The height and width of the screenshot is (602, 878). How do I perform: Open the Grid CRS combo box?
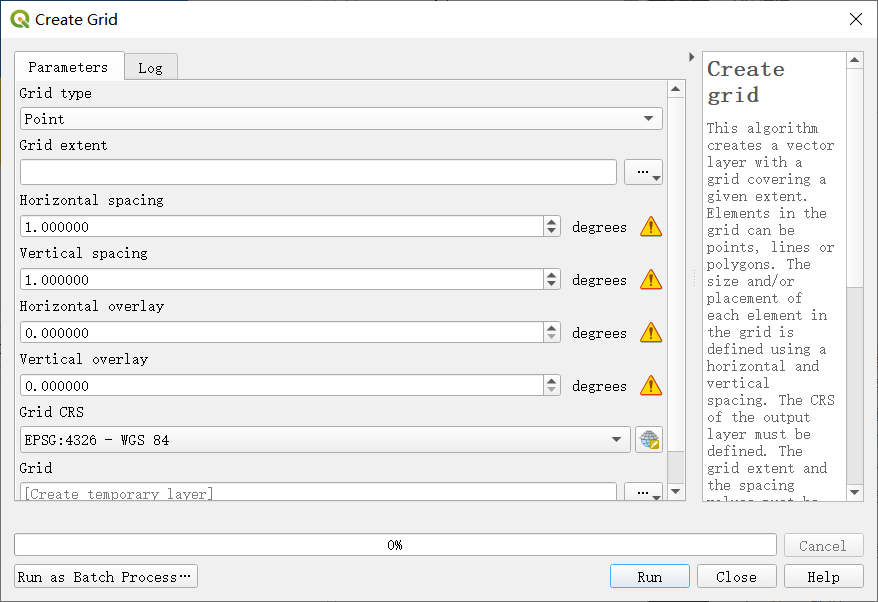(325, 440)
